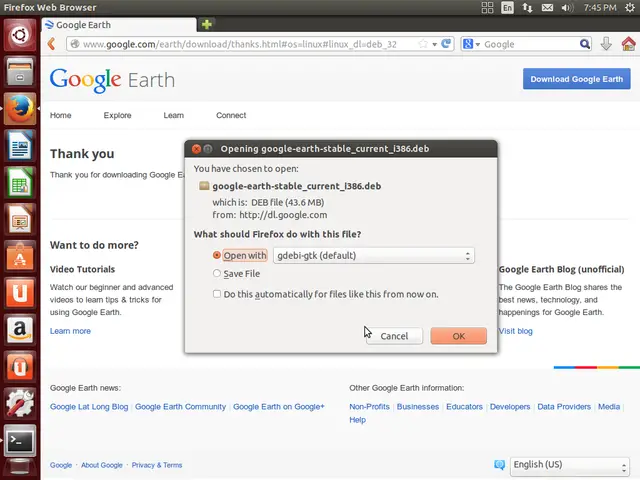Launch LibreOffice Calc from the launcher

tap(20, 182)
